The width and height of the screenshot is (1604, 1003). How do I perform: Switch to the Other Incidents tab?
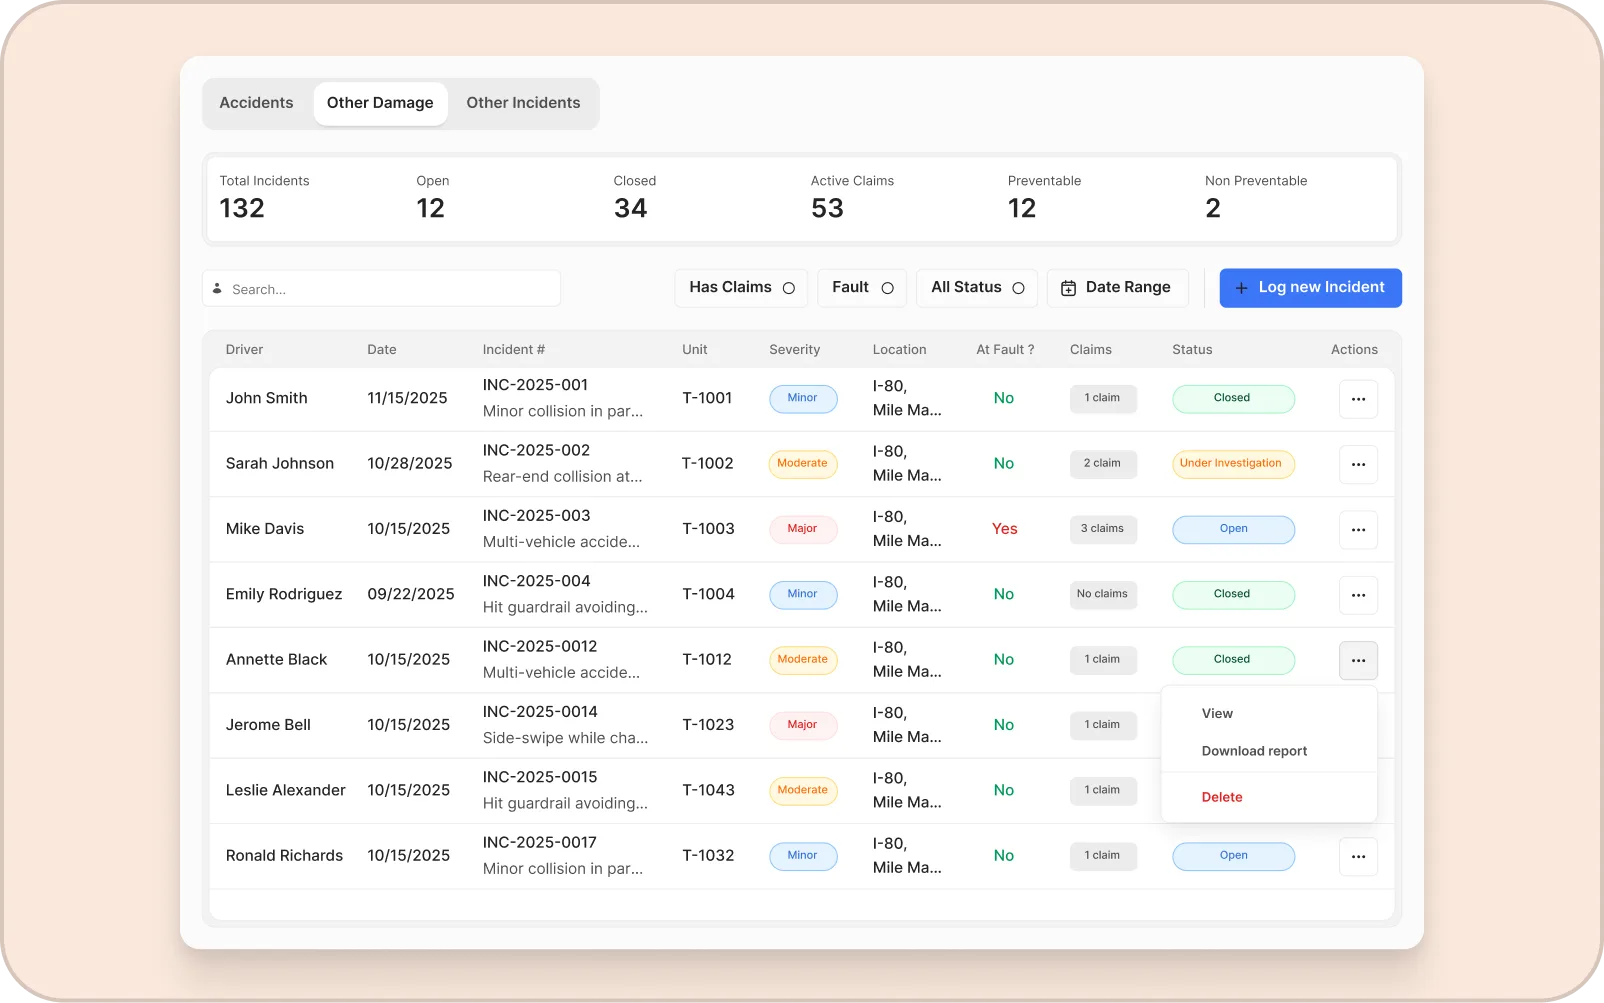click(523, 103)
